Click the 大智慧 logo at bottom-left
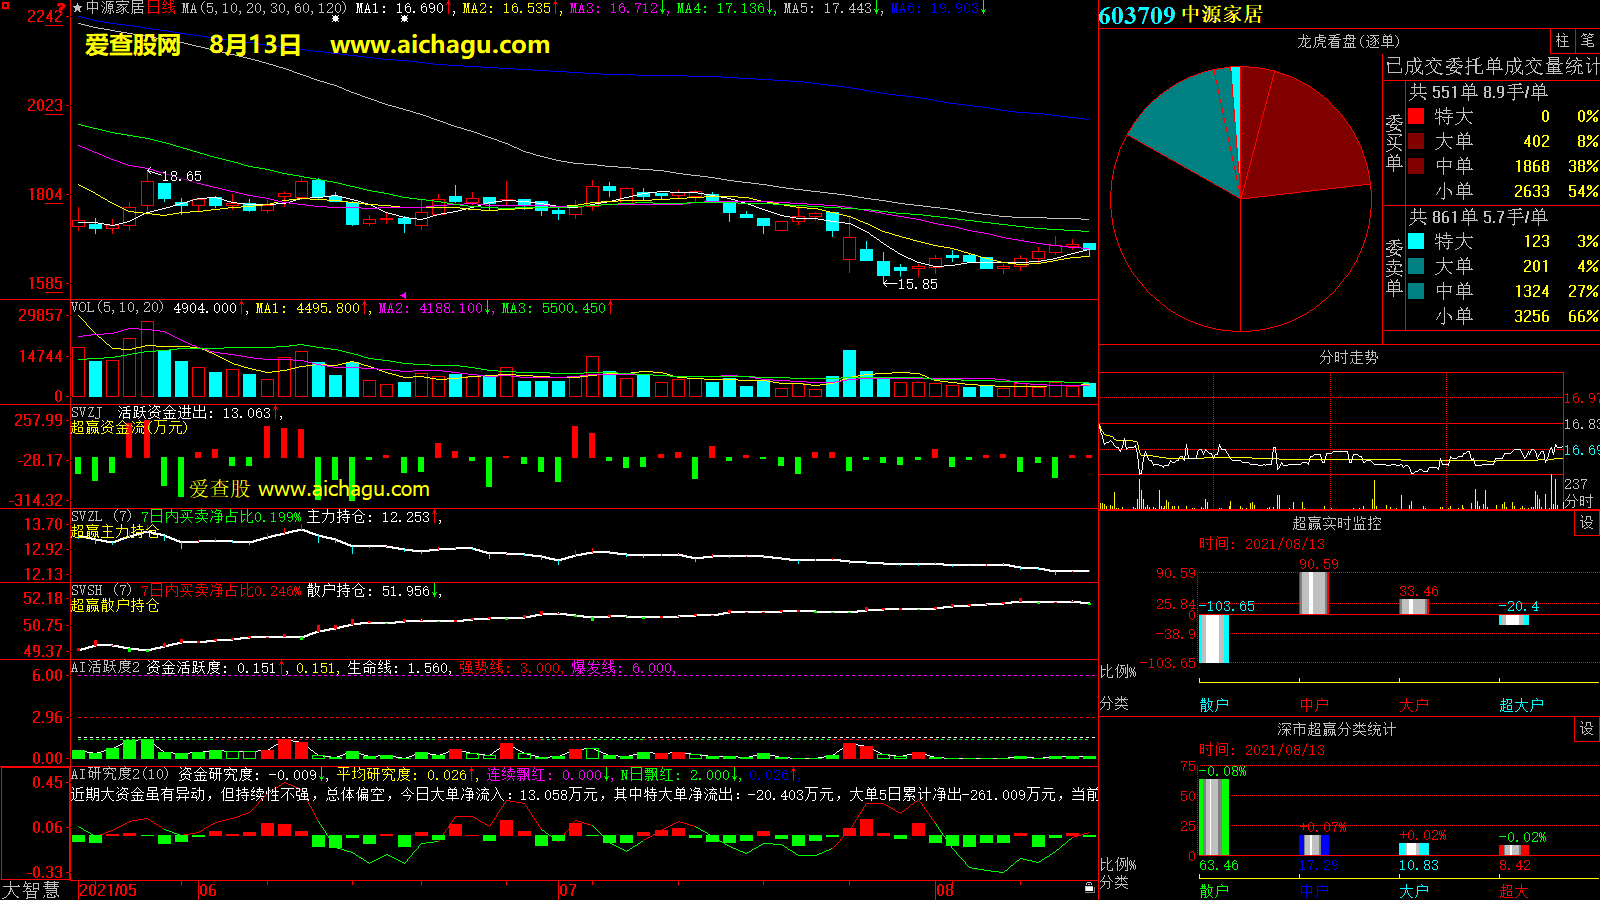 [x=31, y=889]
